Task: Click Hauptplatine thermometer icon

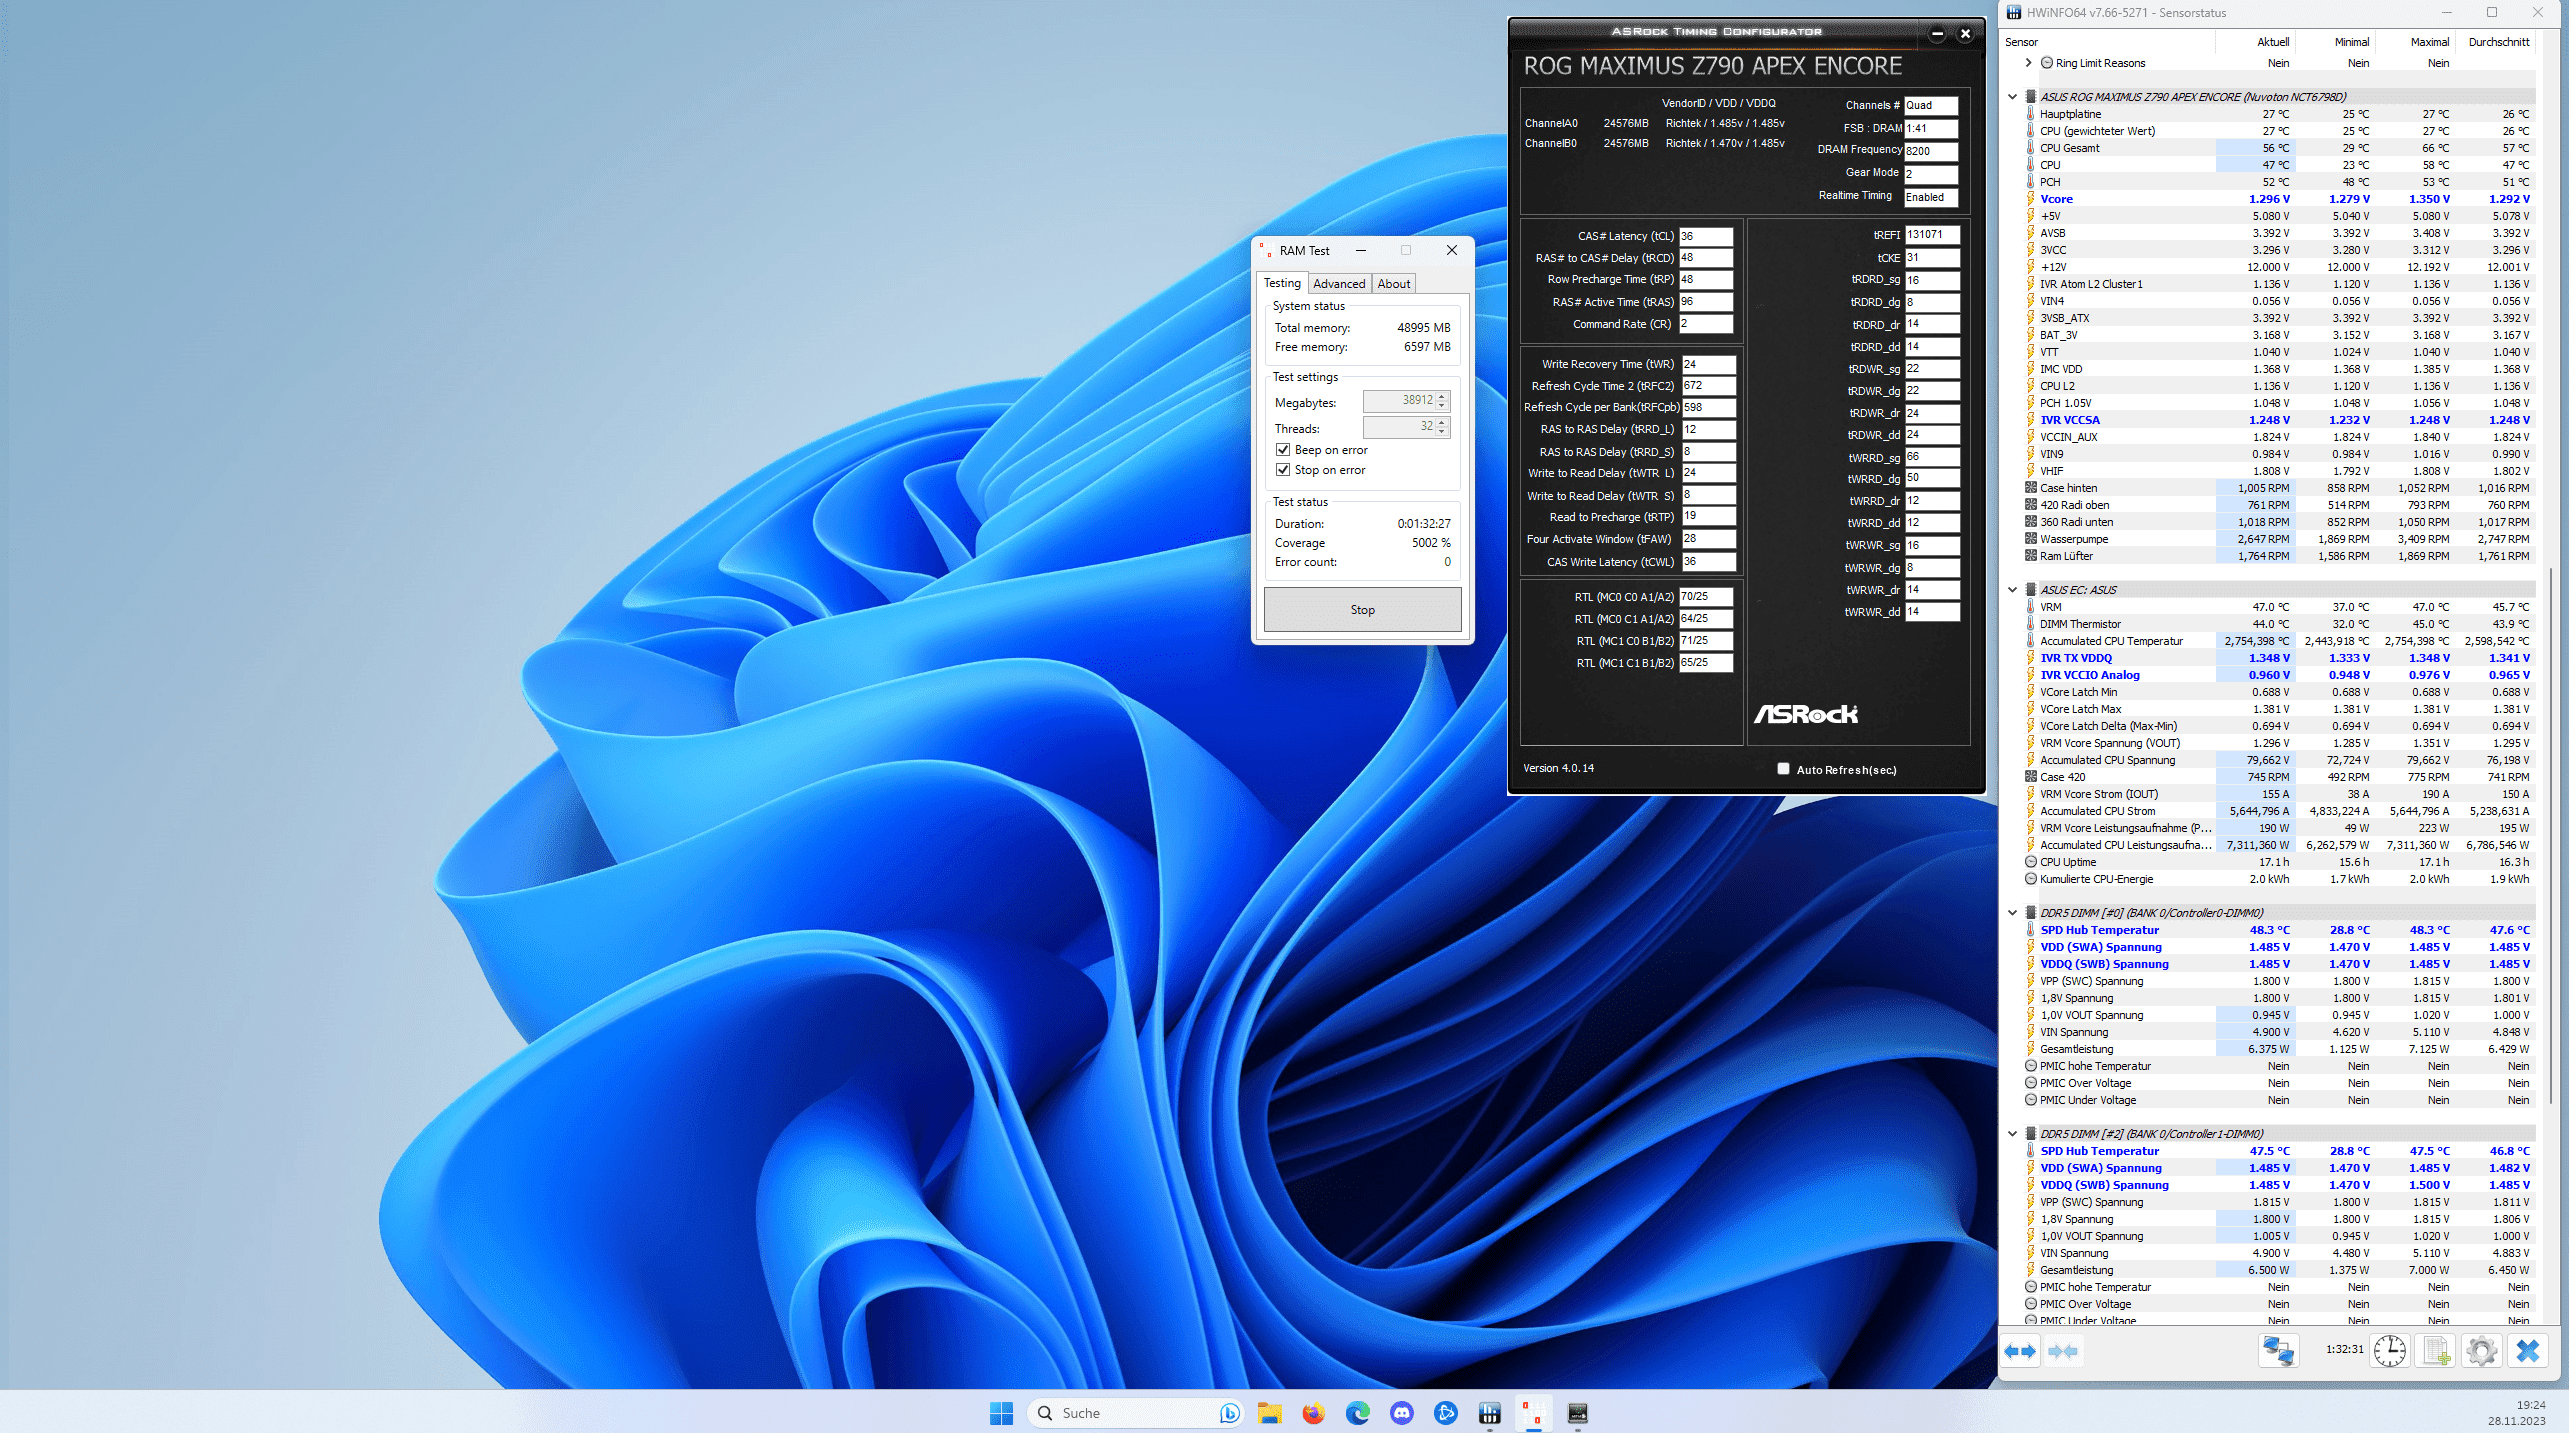Action: (2031, 114)
